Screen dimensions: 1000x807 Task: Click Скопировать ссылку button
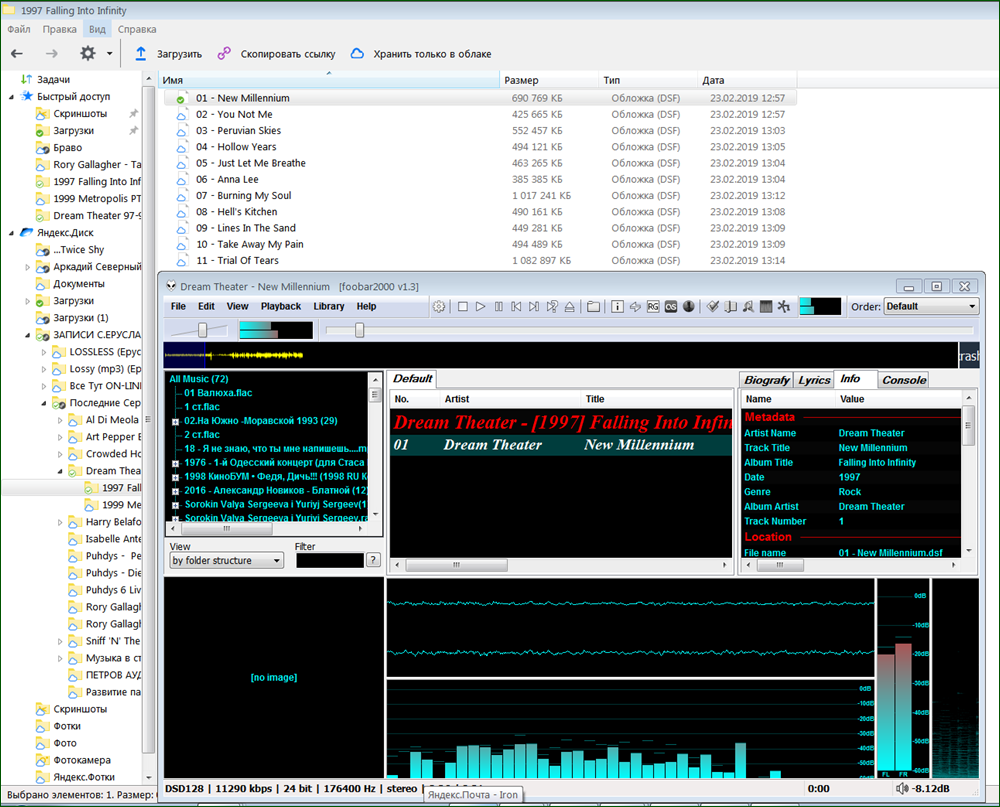tap(276, 54)
